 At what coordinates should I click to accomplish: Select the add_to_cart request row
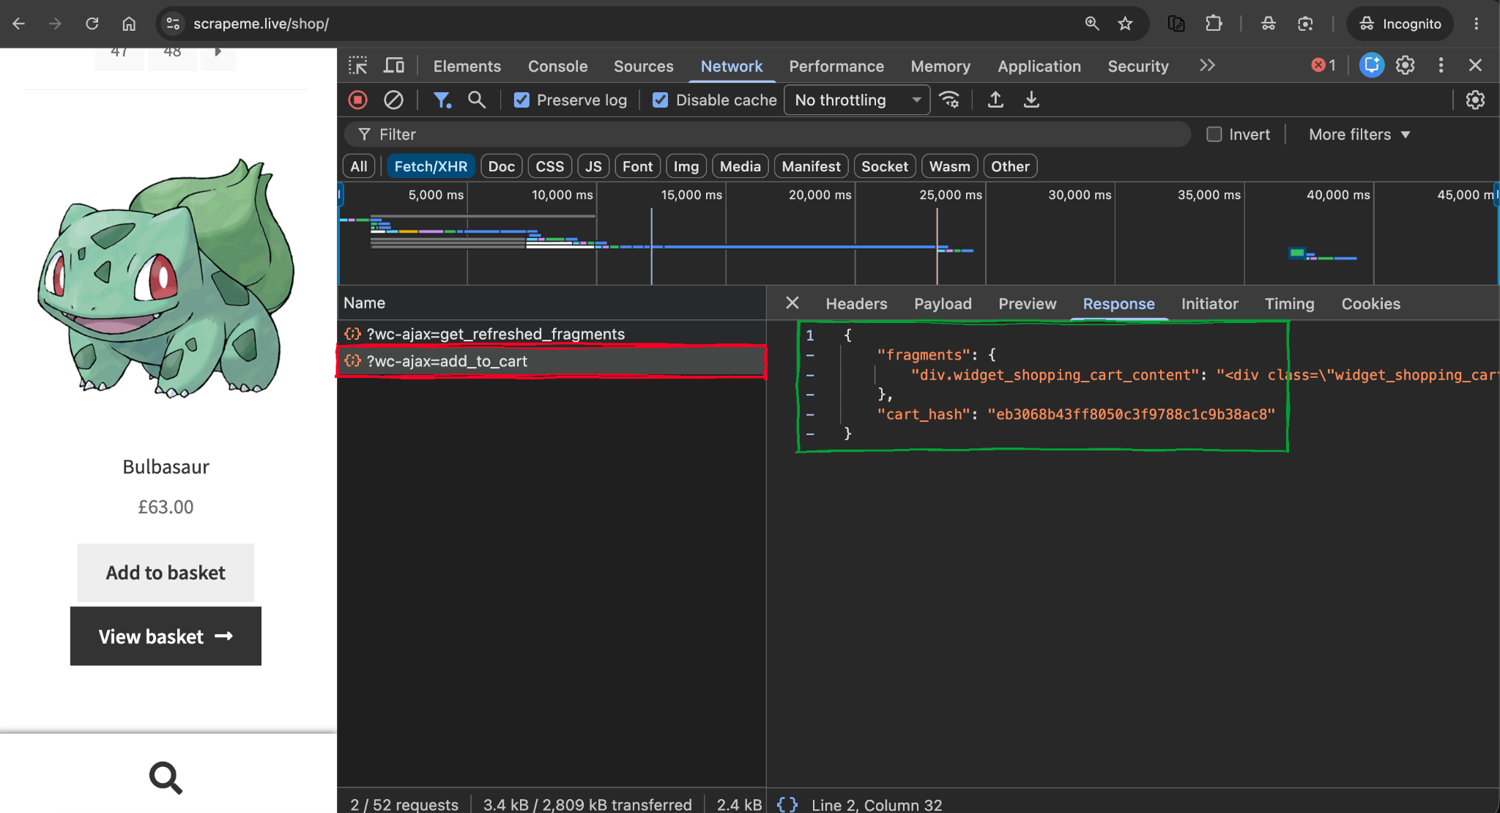tap(552, 361)
